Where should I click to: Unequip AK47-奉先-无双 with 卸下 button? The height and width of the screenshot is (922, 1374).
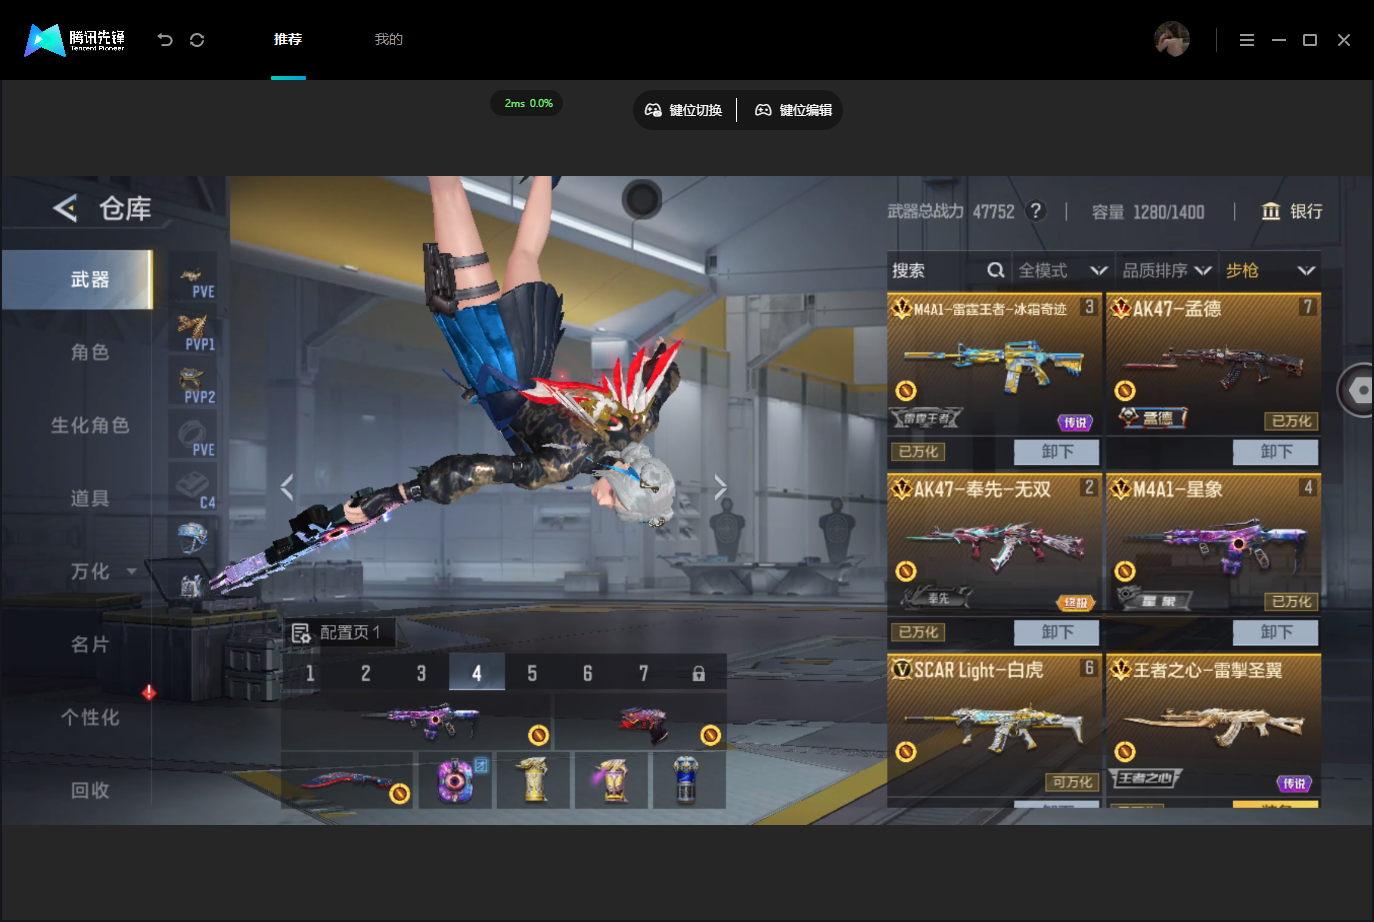click(x=1057, y=632)
